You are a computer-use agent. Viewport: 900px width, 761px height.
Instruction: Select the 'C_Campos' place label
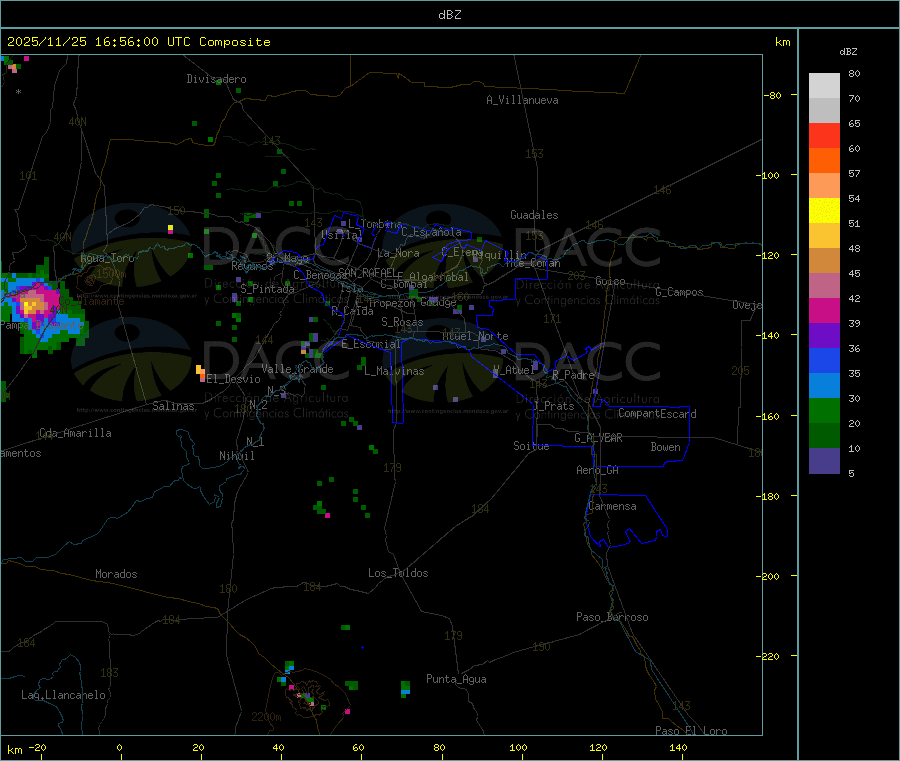[x=680, y=292]
